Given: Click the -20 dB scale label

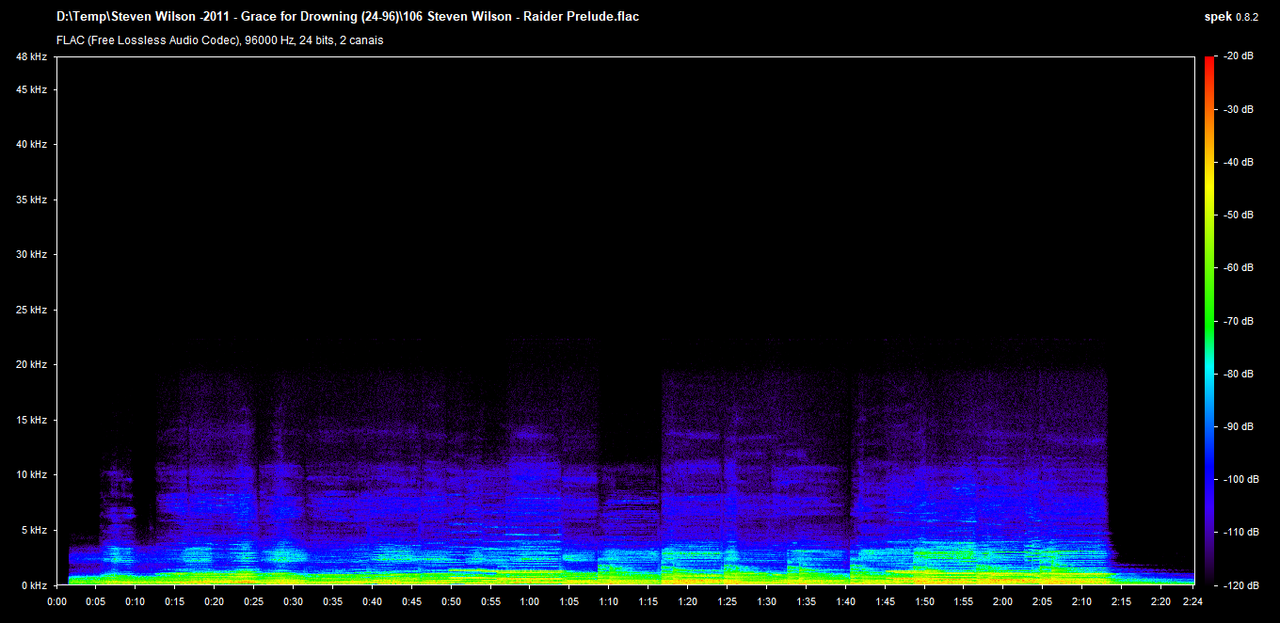Looking at the screenshot, I should click(1239, 56).
